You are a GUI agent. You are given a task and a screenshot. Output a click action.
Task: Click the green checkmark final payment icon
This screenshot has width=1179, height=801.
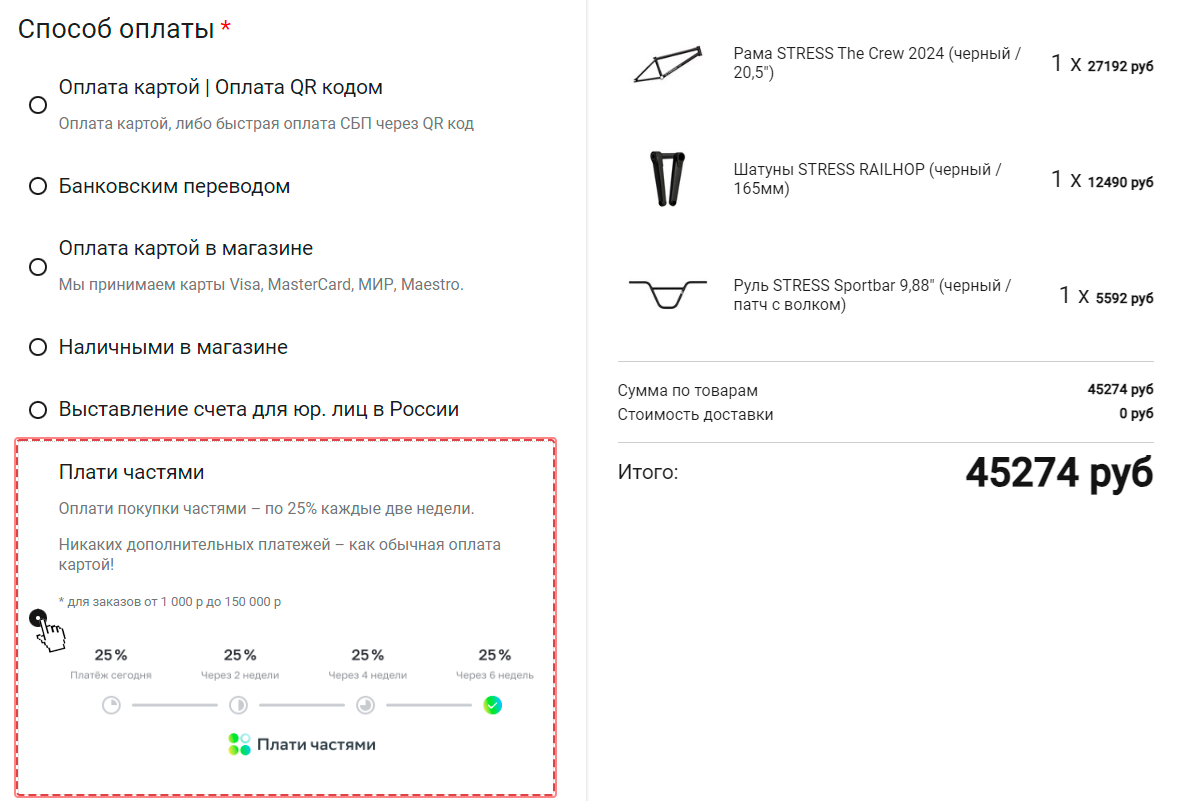(493, 706)
